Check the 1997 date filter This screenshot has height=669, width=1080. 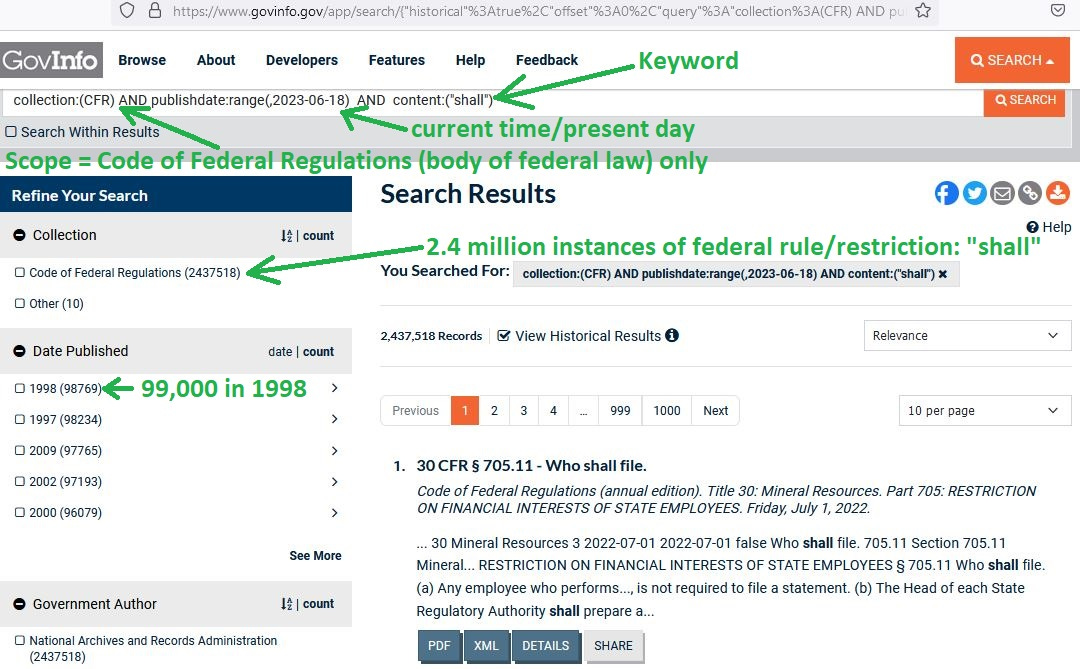[20, 420]
